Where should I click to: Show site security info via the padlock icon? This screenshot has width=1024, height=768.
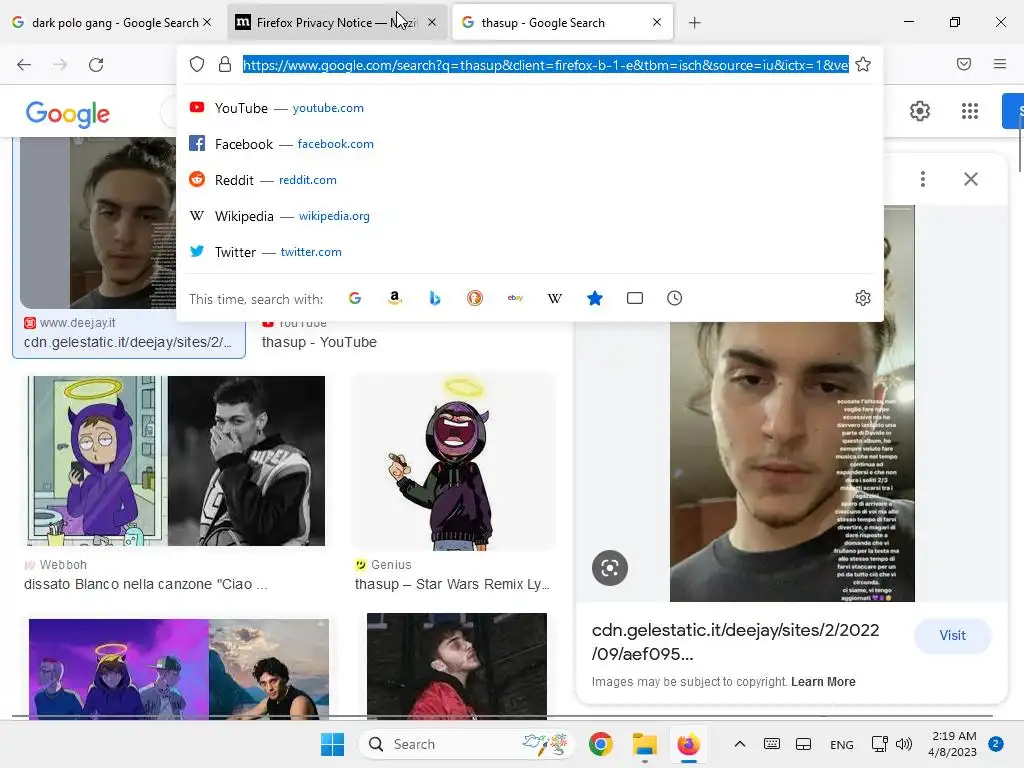[225, 64]
